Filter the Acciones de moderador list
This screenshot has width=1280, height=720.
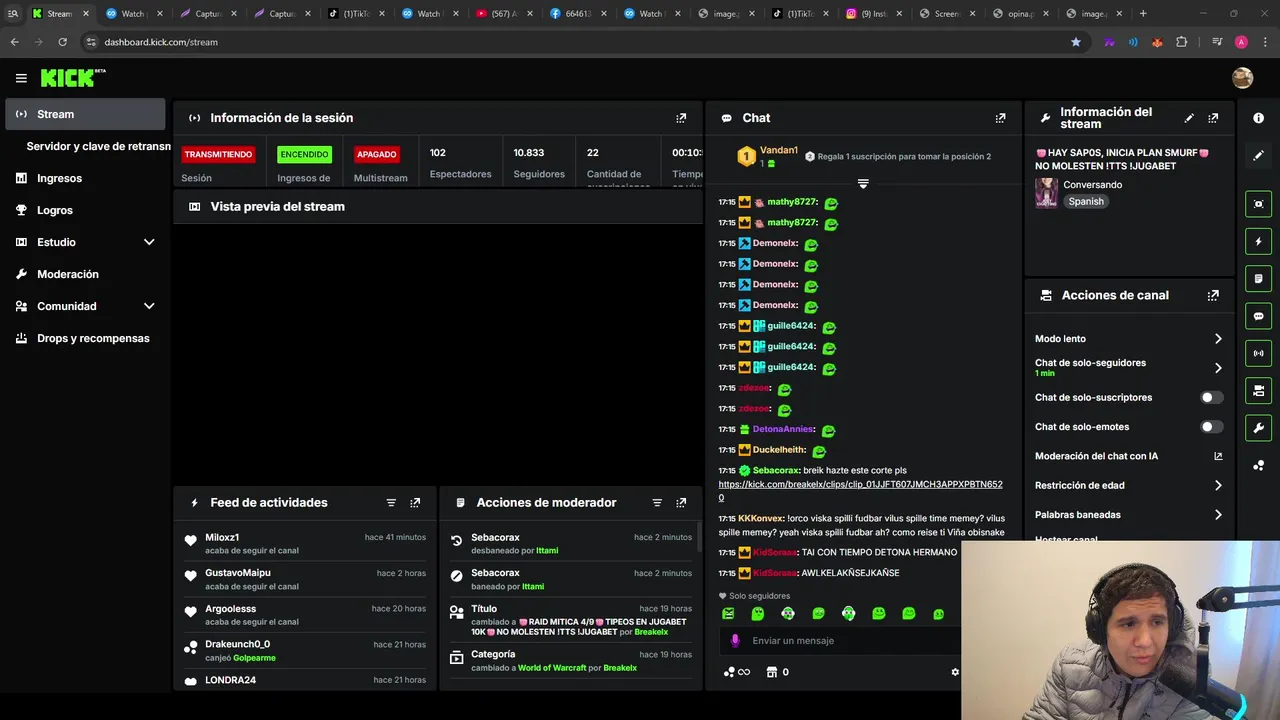point(657,503)
